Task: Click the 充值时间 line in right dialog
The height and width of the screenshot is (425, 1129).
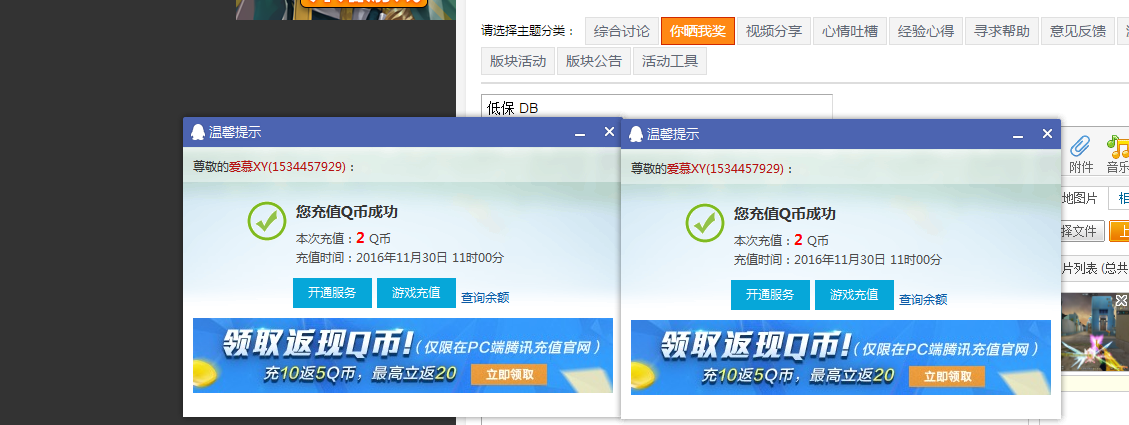Action: click(x=837, y=260)
